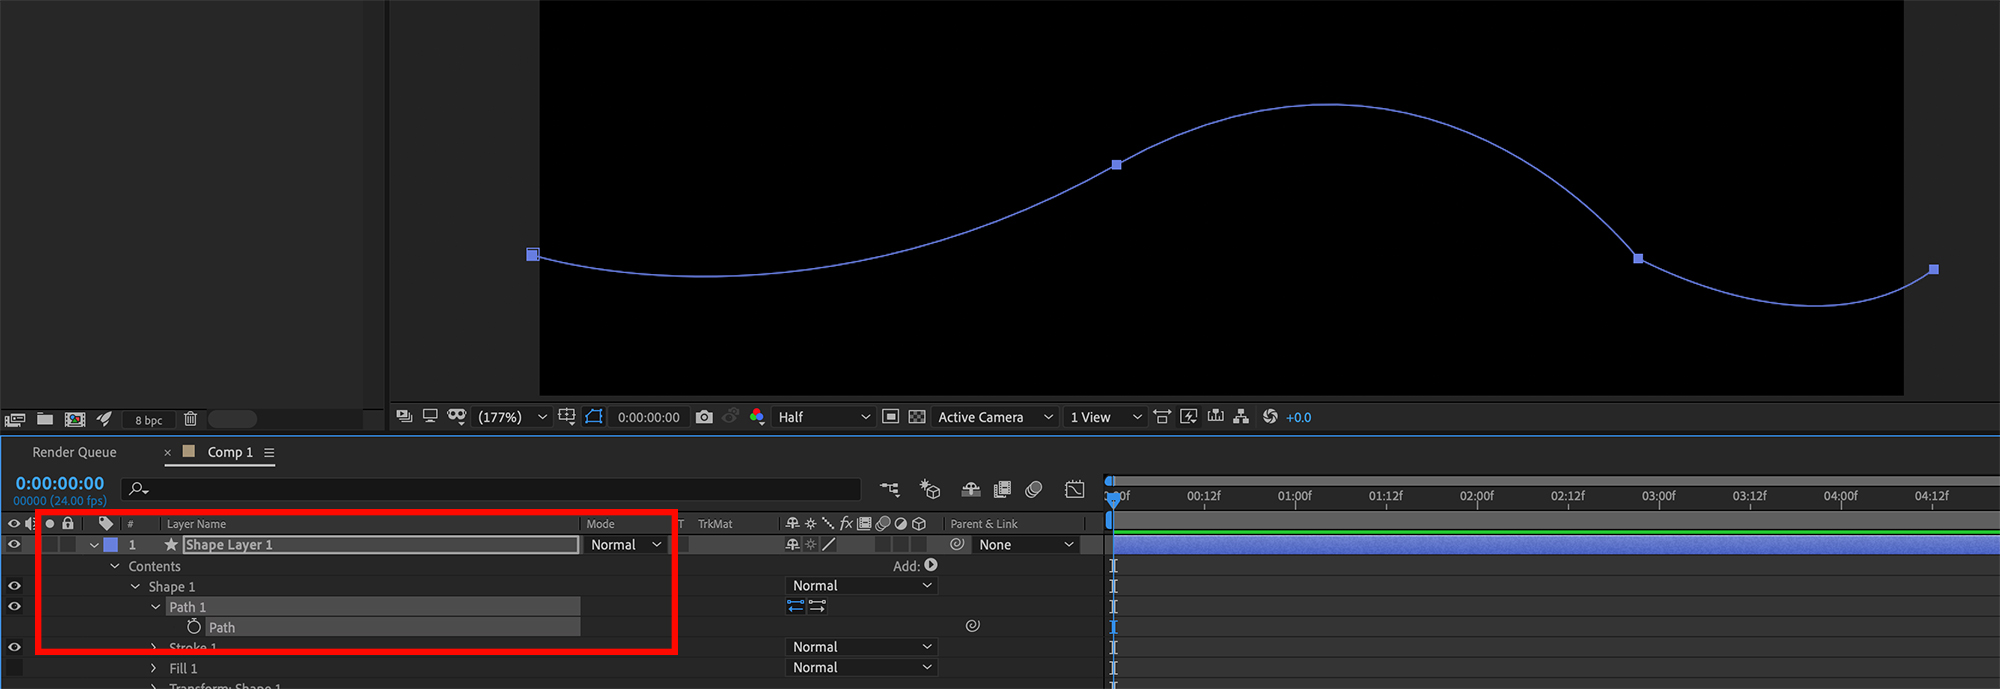Open grid and guide options
The image size is (2000, 689).
tap(567, 416)
